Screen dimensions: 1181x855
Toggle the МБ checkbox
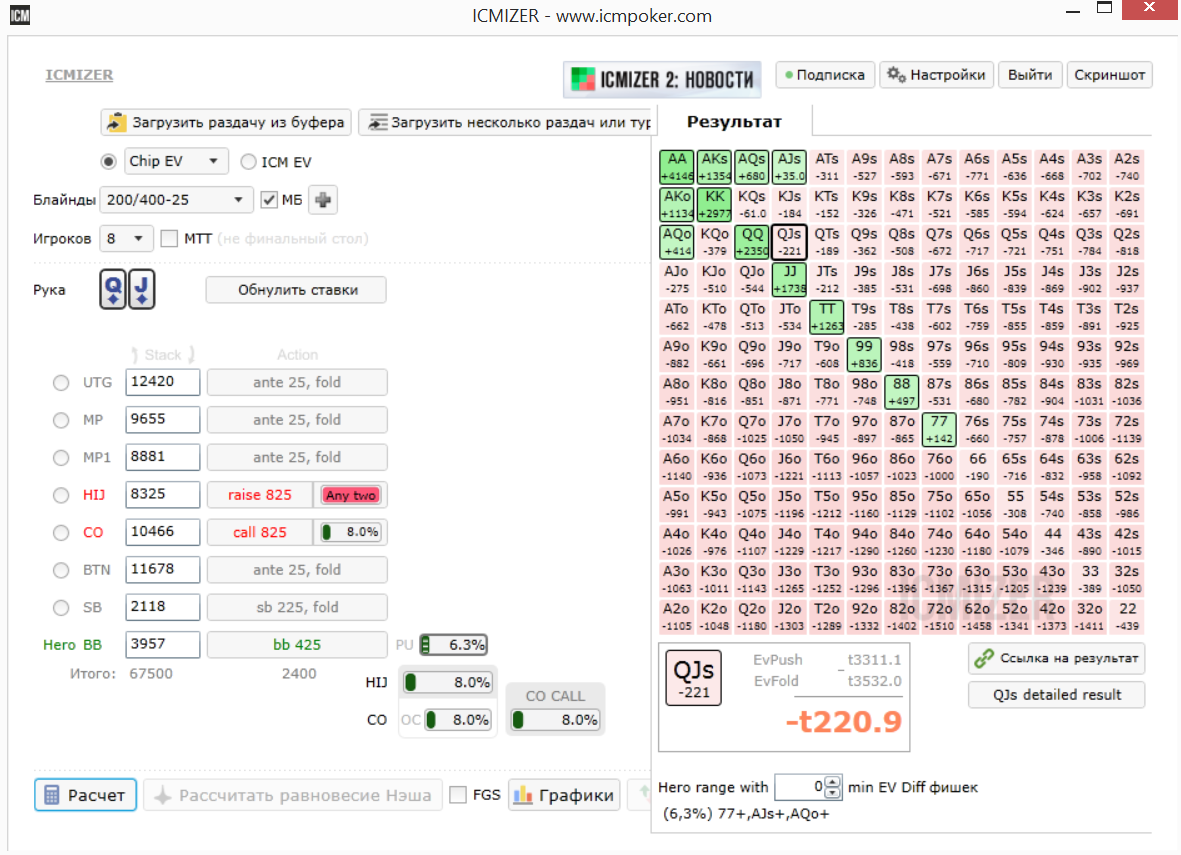point(269,200)
